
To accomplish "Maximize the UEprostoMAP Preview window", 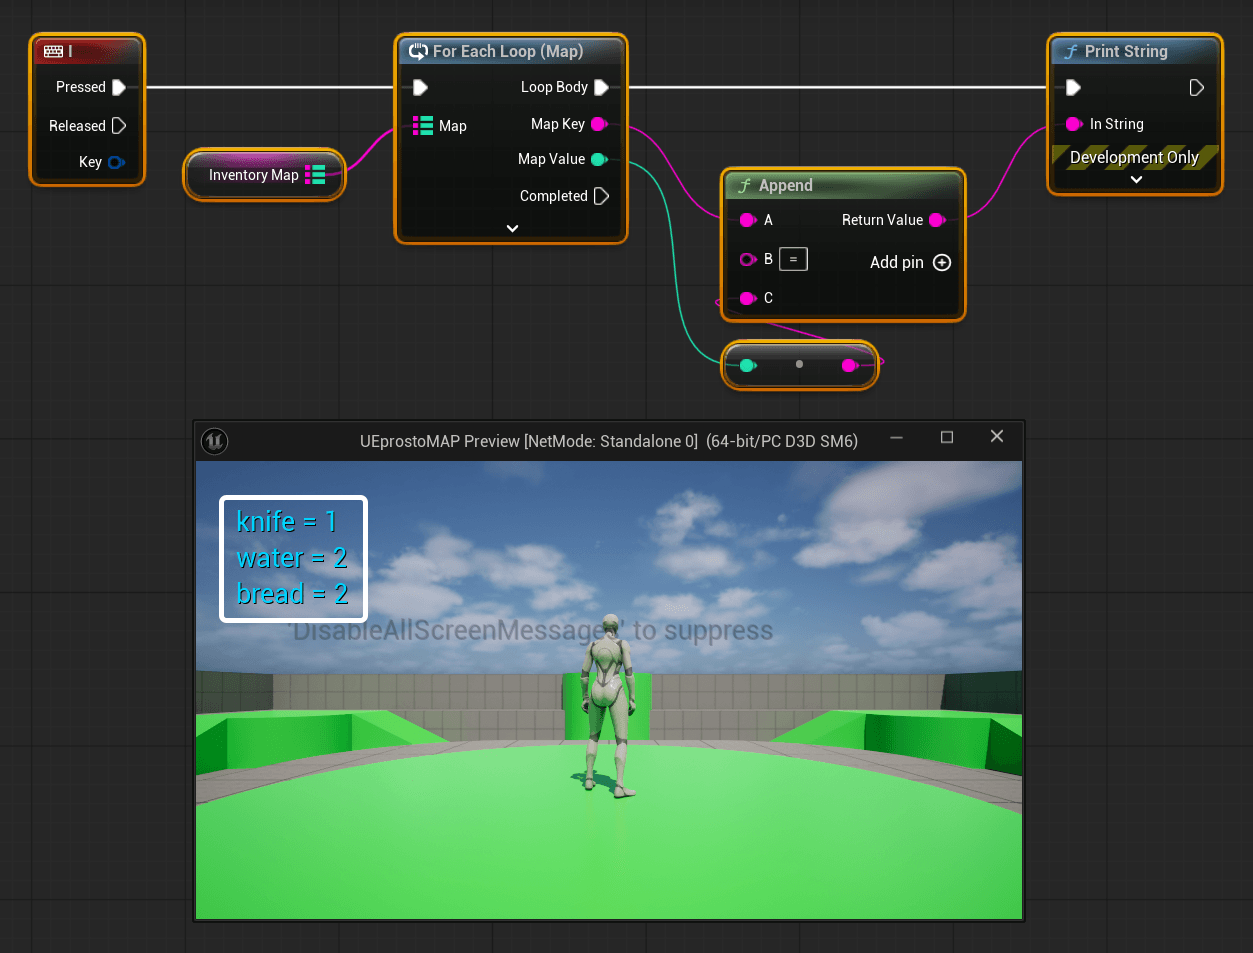I will (947, 437).
